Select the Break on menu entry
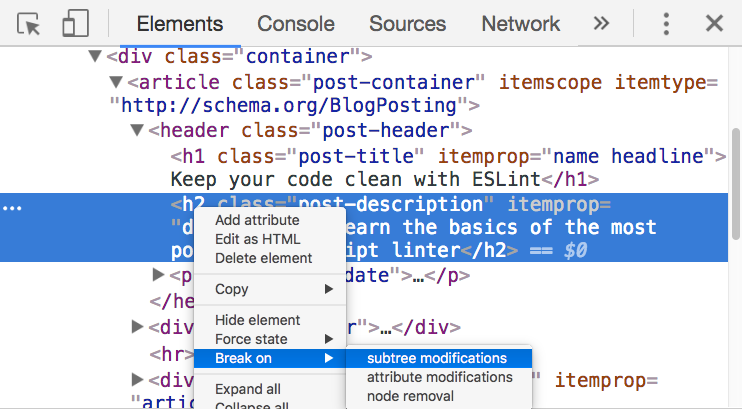The height and width of the screenshot is (409, 742). (x=270, y=358)
